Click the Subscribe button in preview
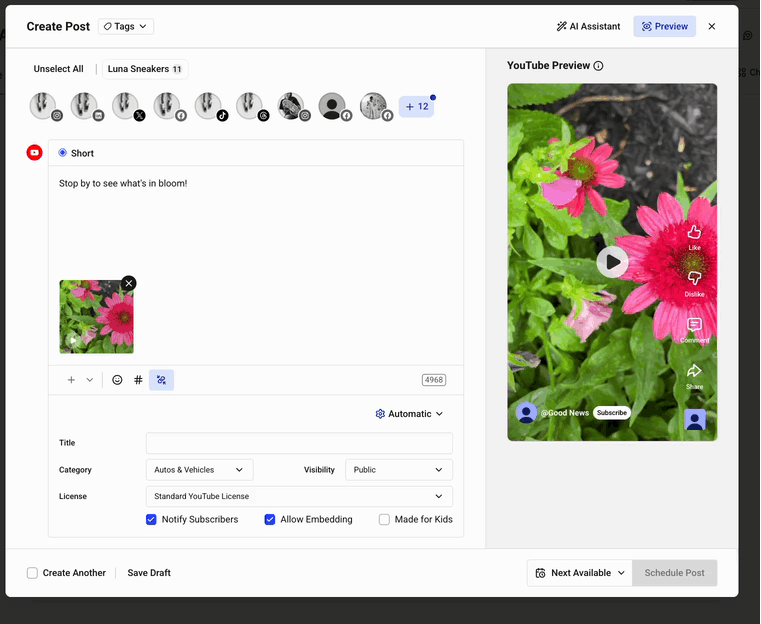The width and height of the screenshot is (761, 624). coord(612,412)
